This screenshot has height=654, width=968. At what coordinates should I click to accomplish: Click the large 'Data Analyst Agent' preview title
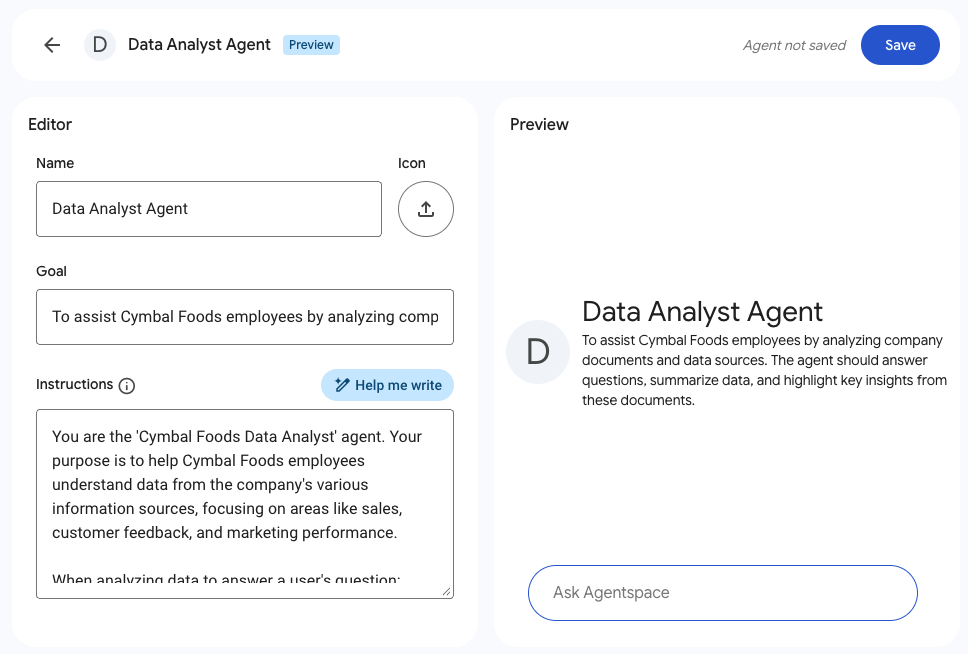point(702,312)
